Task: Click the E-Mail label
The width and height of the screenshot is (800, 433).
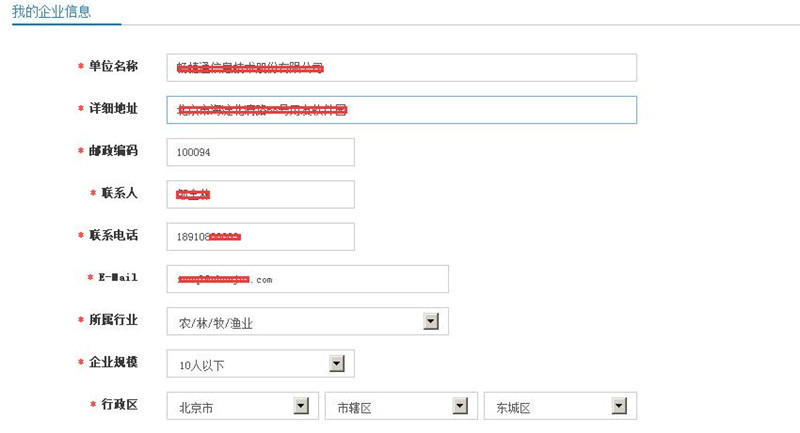Action: pos(118,277)
